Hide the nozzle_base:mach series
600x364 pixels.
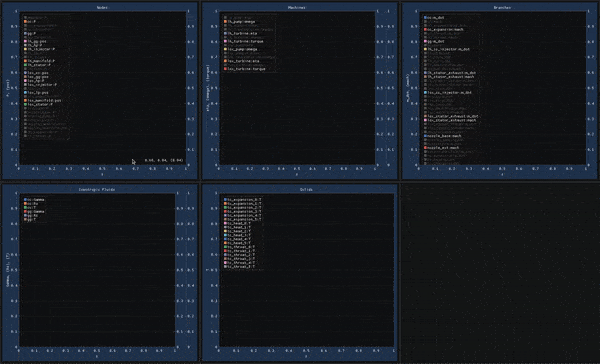coord(444,136)
